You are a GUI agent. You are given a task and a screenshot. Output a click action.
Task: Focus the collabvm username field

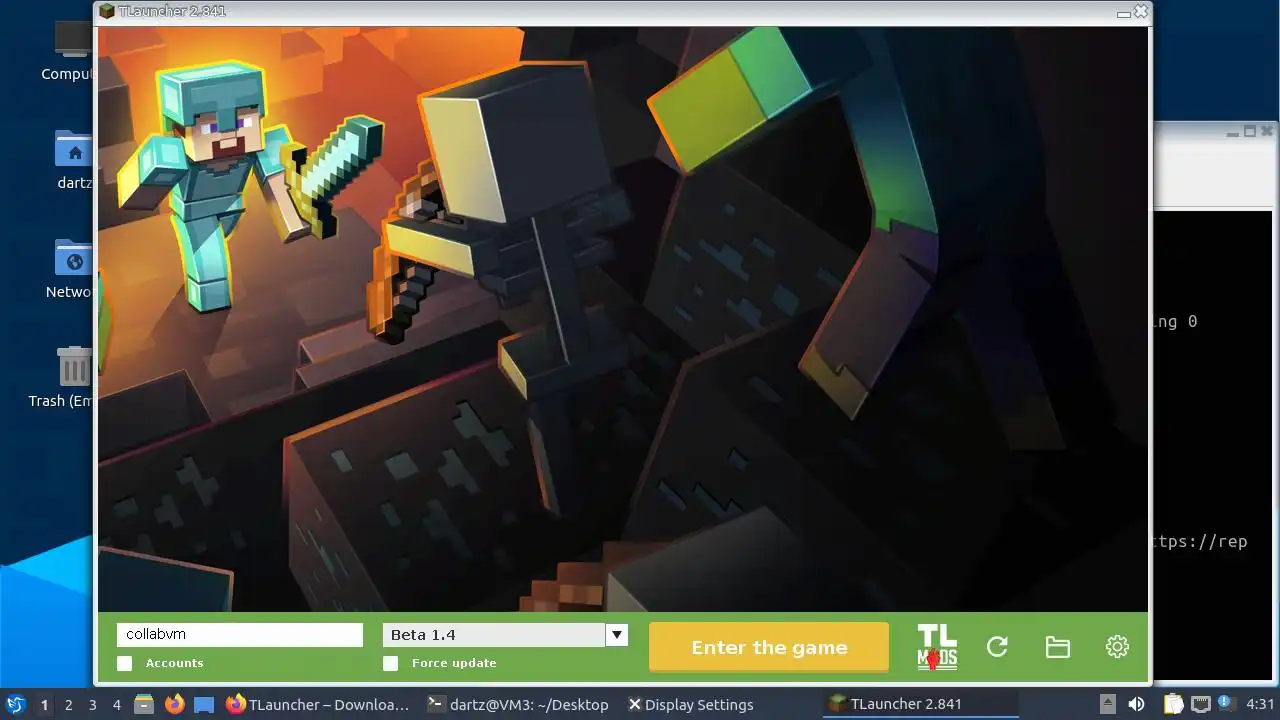240,634
